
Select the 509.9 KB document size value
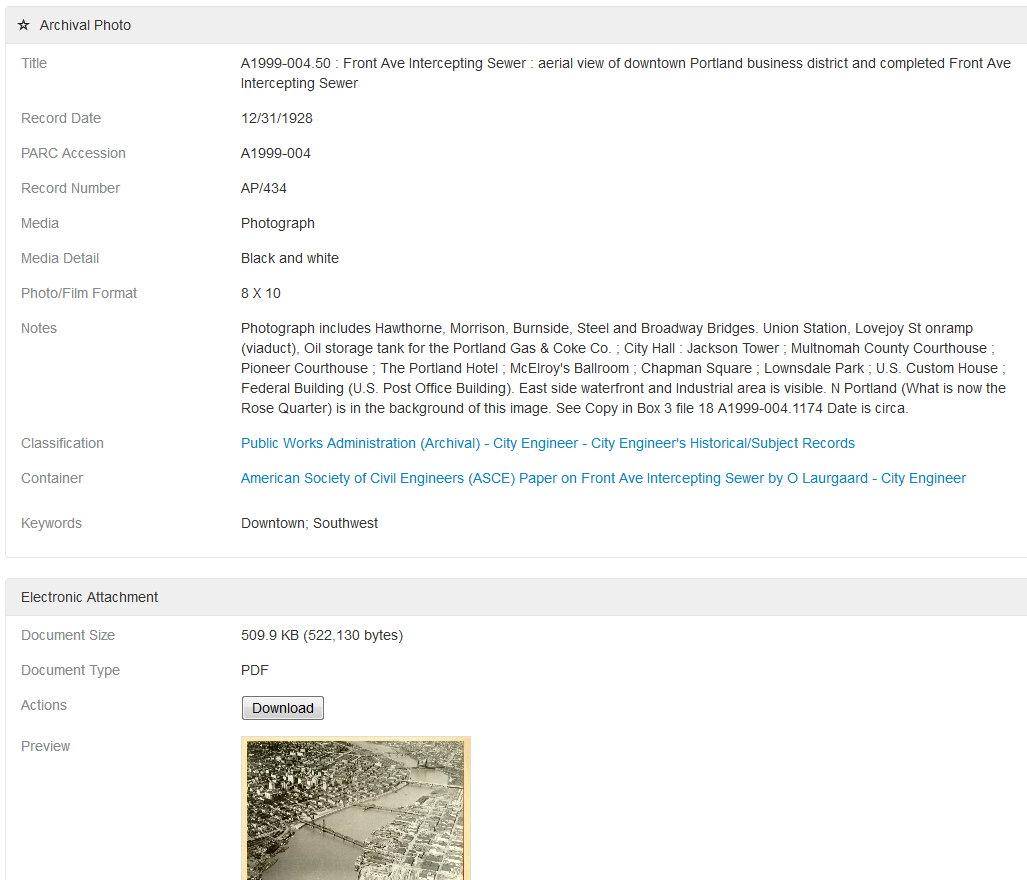pos(322,635)
